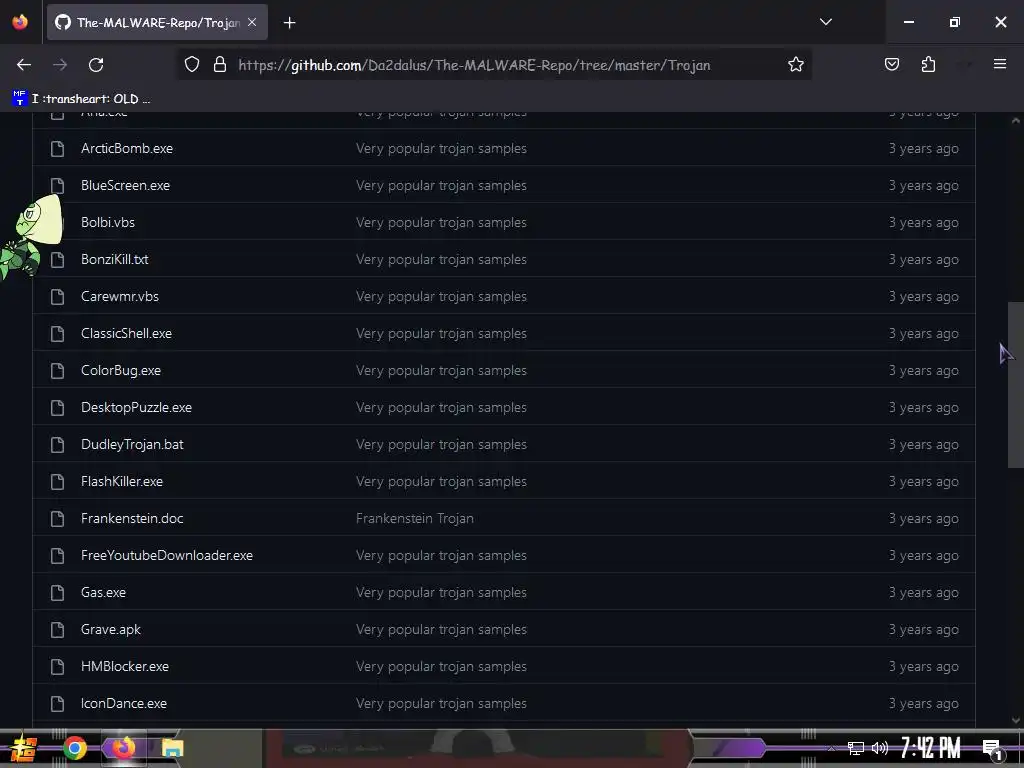Click the Frankenstein Trojan commit message

(x=415, y=519)
